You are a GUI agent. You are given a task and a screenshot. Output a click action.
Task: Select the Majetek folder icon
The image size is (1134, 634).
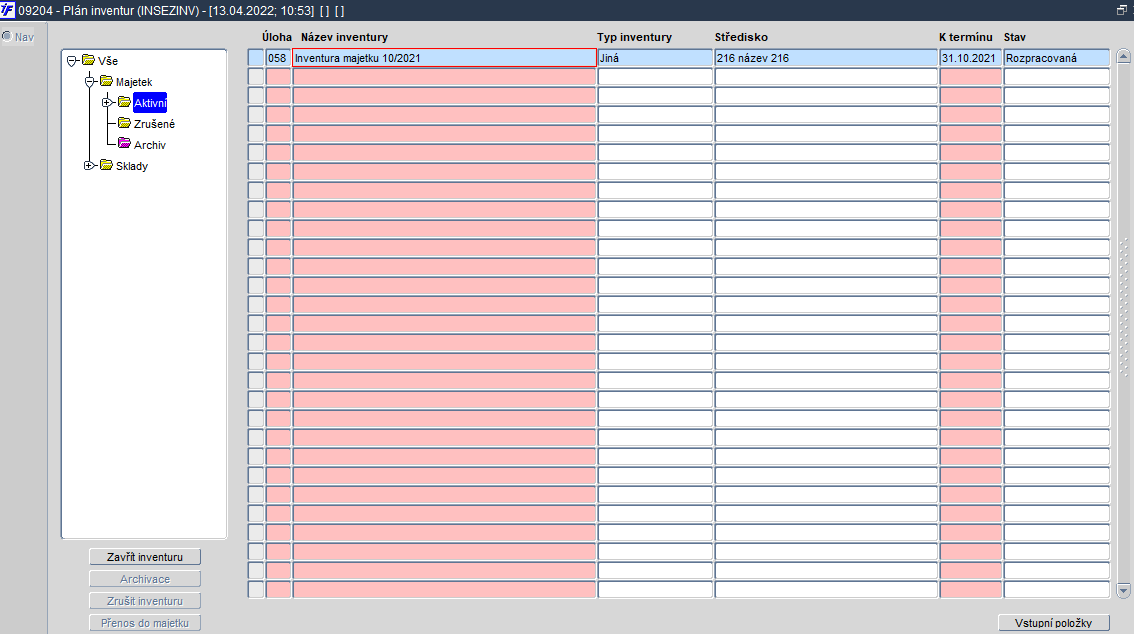click(x=106, y=81)
